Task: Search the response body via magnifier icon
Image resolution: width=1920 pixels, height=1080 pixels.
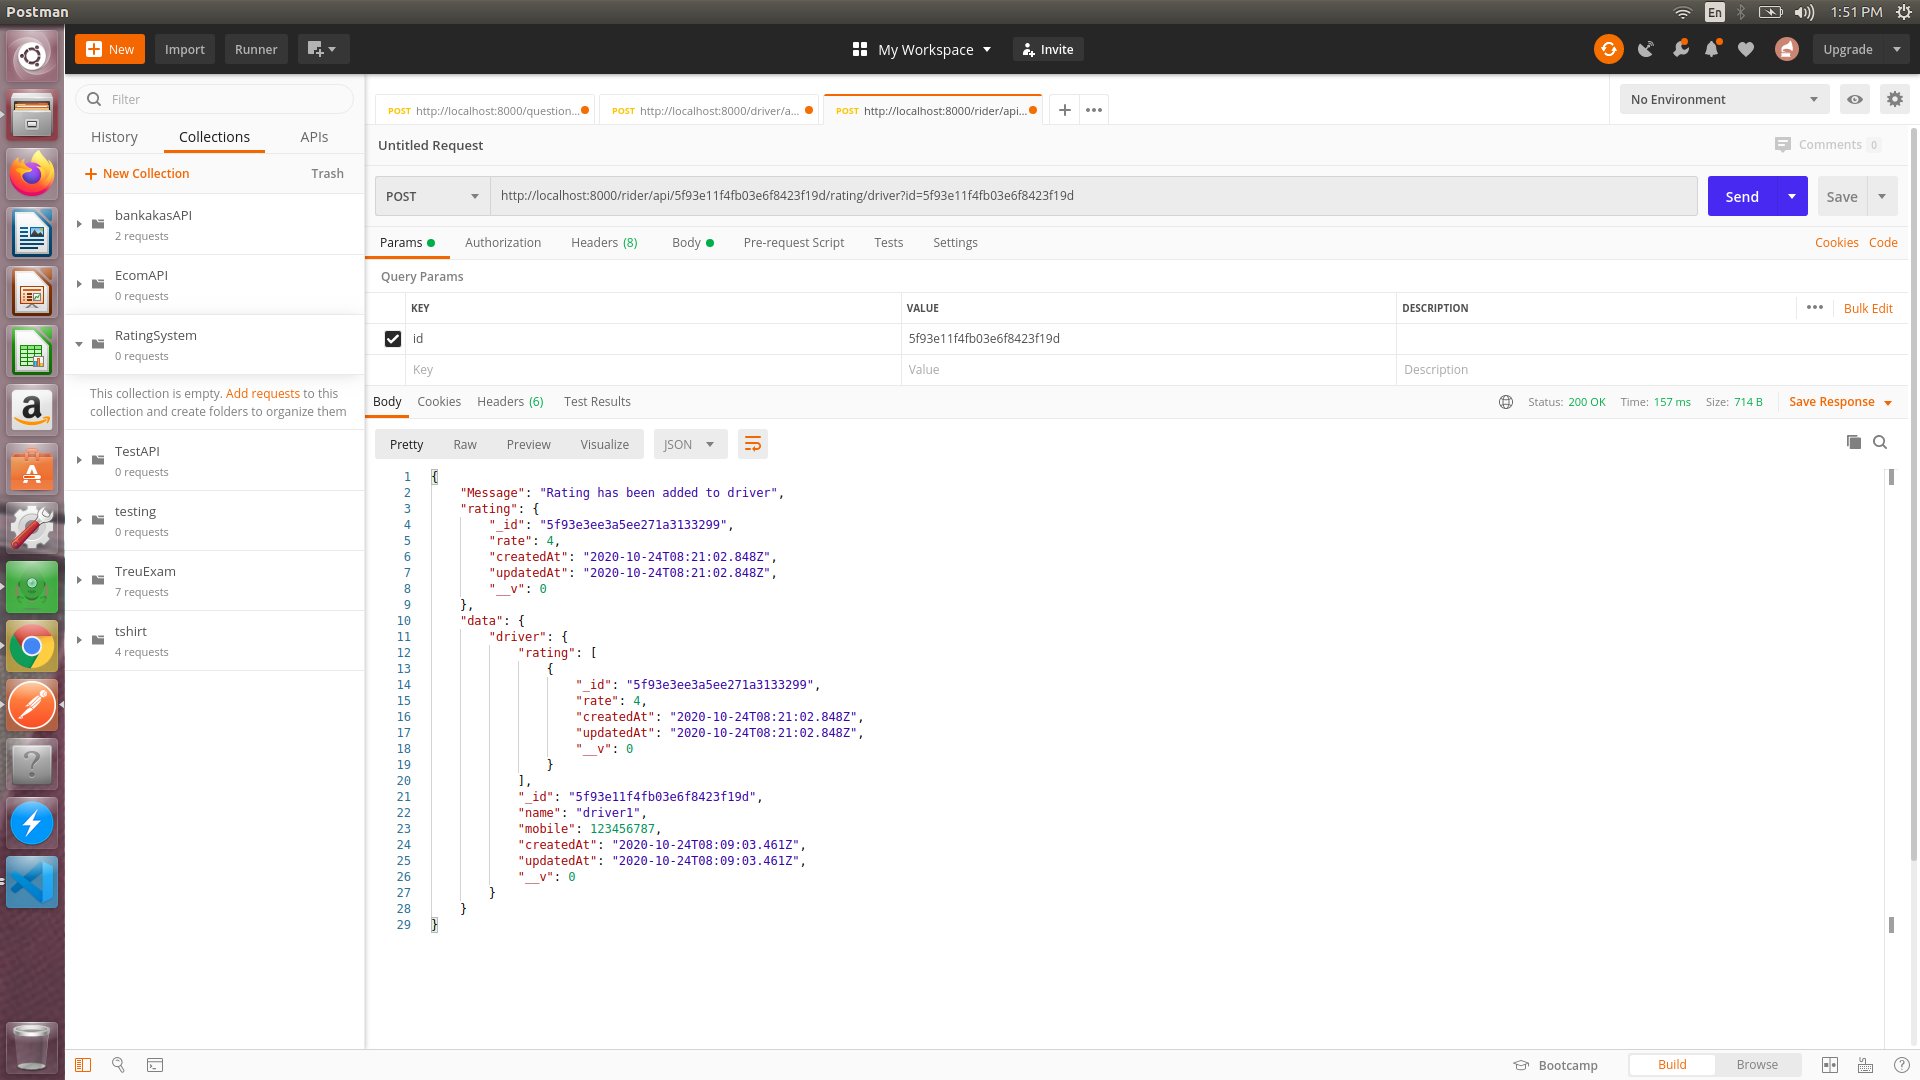Action: (x=1880, y=442)
